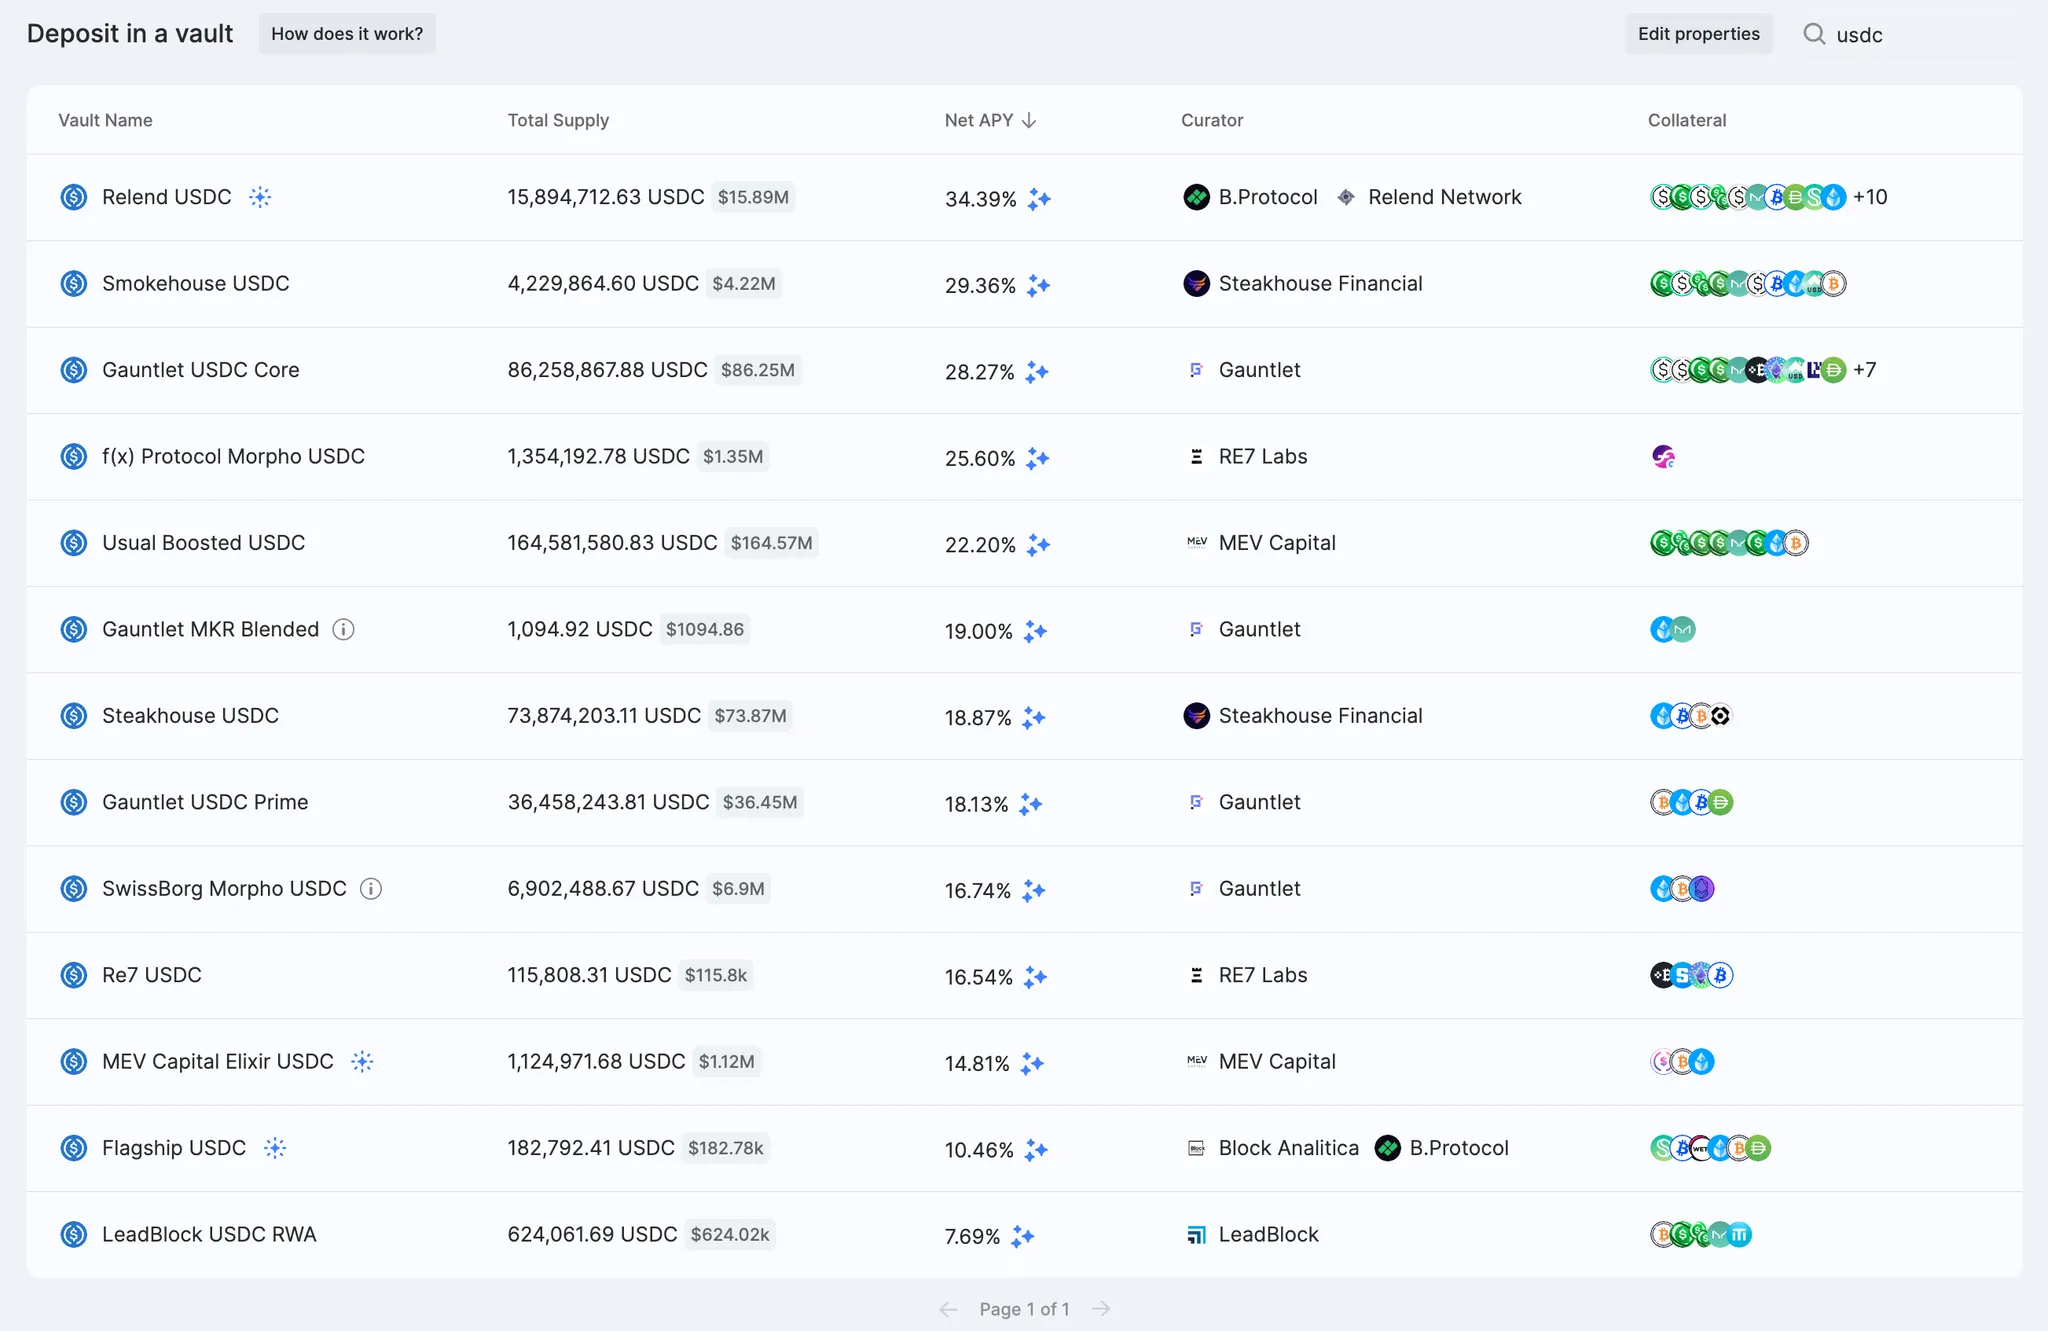Viewport: 2048px width, 1331px height.
Task: Click the LeadBlock curator logo
Action: tap(1196, 1234)
